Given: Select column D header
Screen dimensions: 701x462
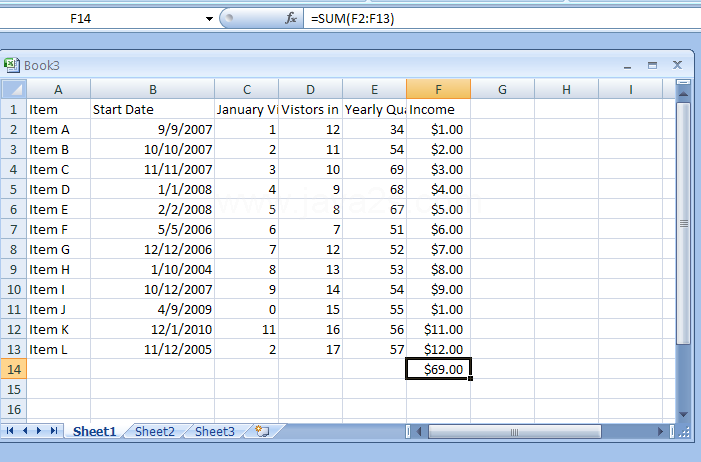Looking at the screenshot, I should coord(311,89).
